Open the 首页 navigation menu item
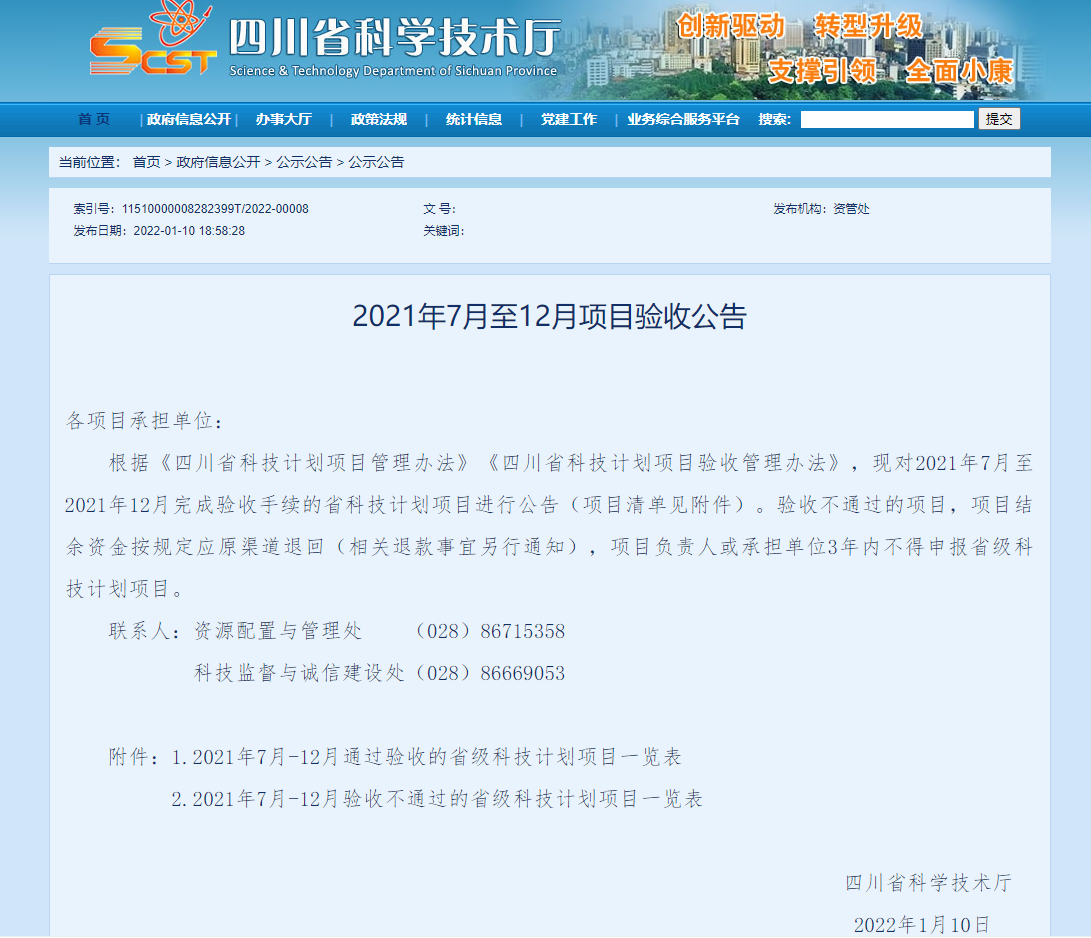 (x=94, y=119)
